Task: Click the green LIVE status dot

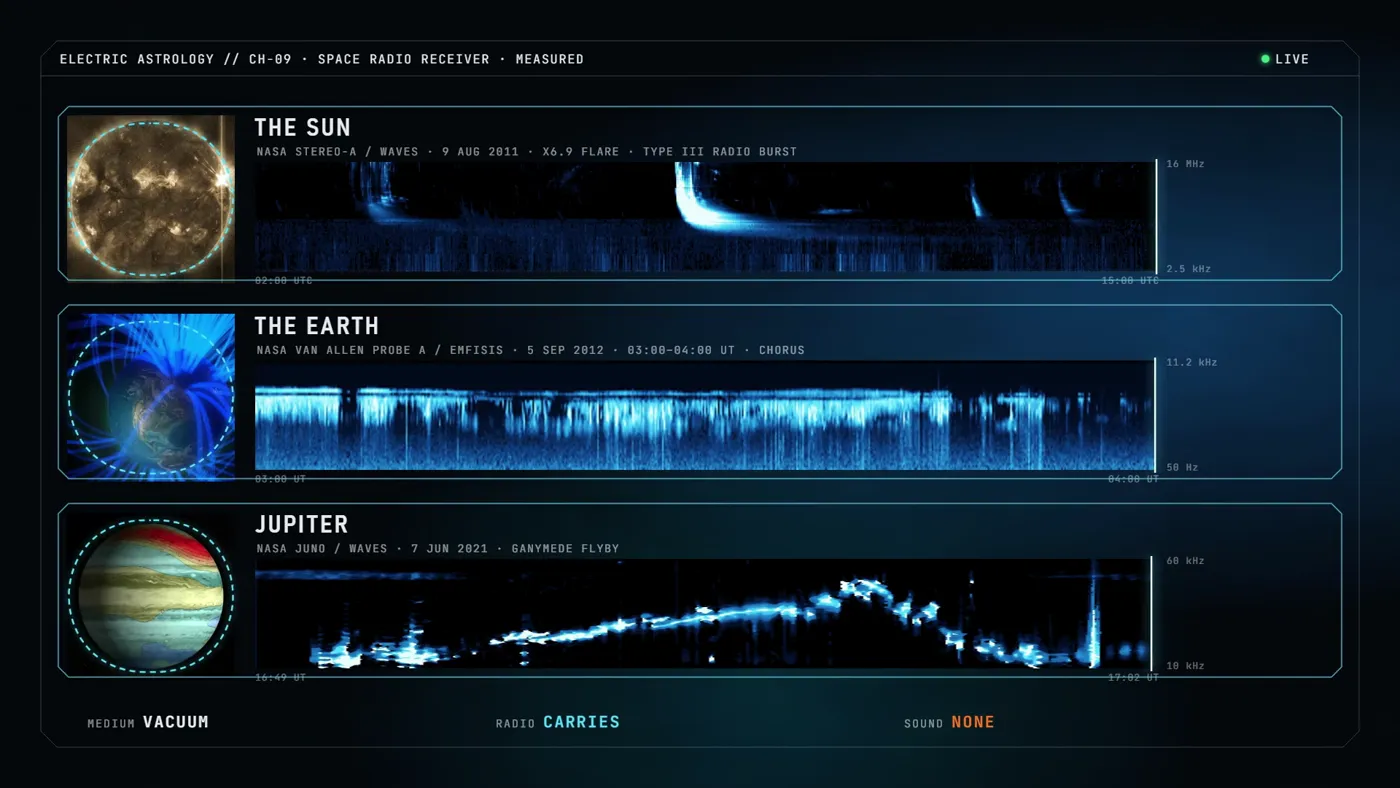Action: click(1265, 59)
